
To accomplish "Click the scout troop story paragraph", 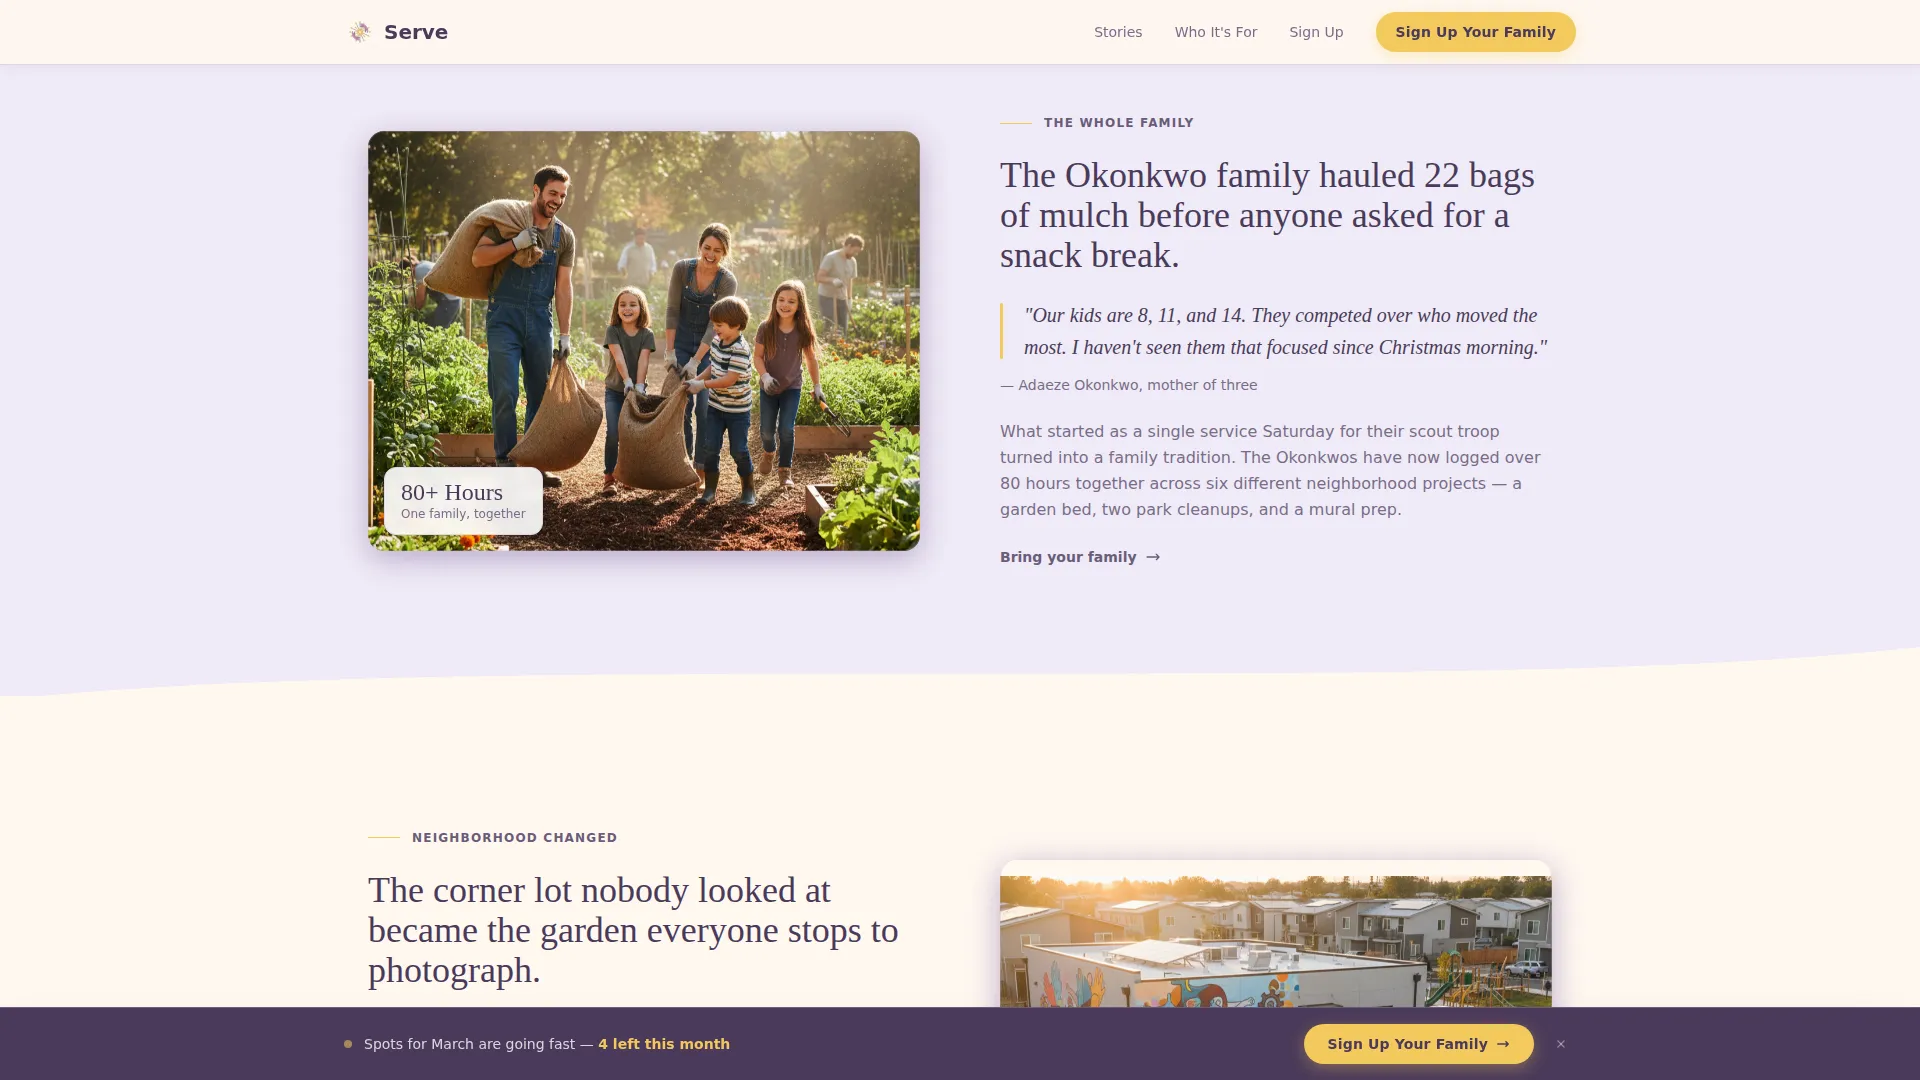I will pos(1270,470).
